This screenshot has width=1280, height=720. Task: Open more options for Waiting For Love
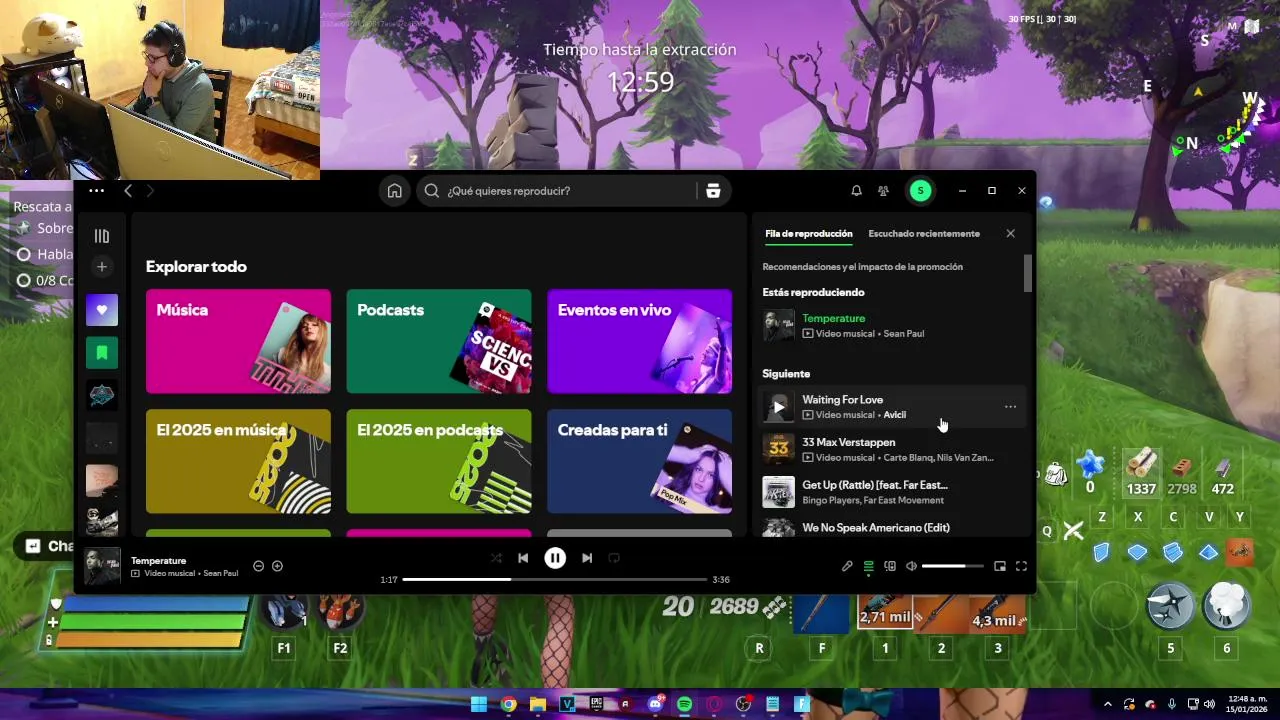tap(1010, 407)
